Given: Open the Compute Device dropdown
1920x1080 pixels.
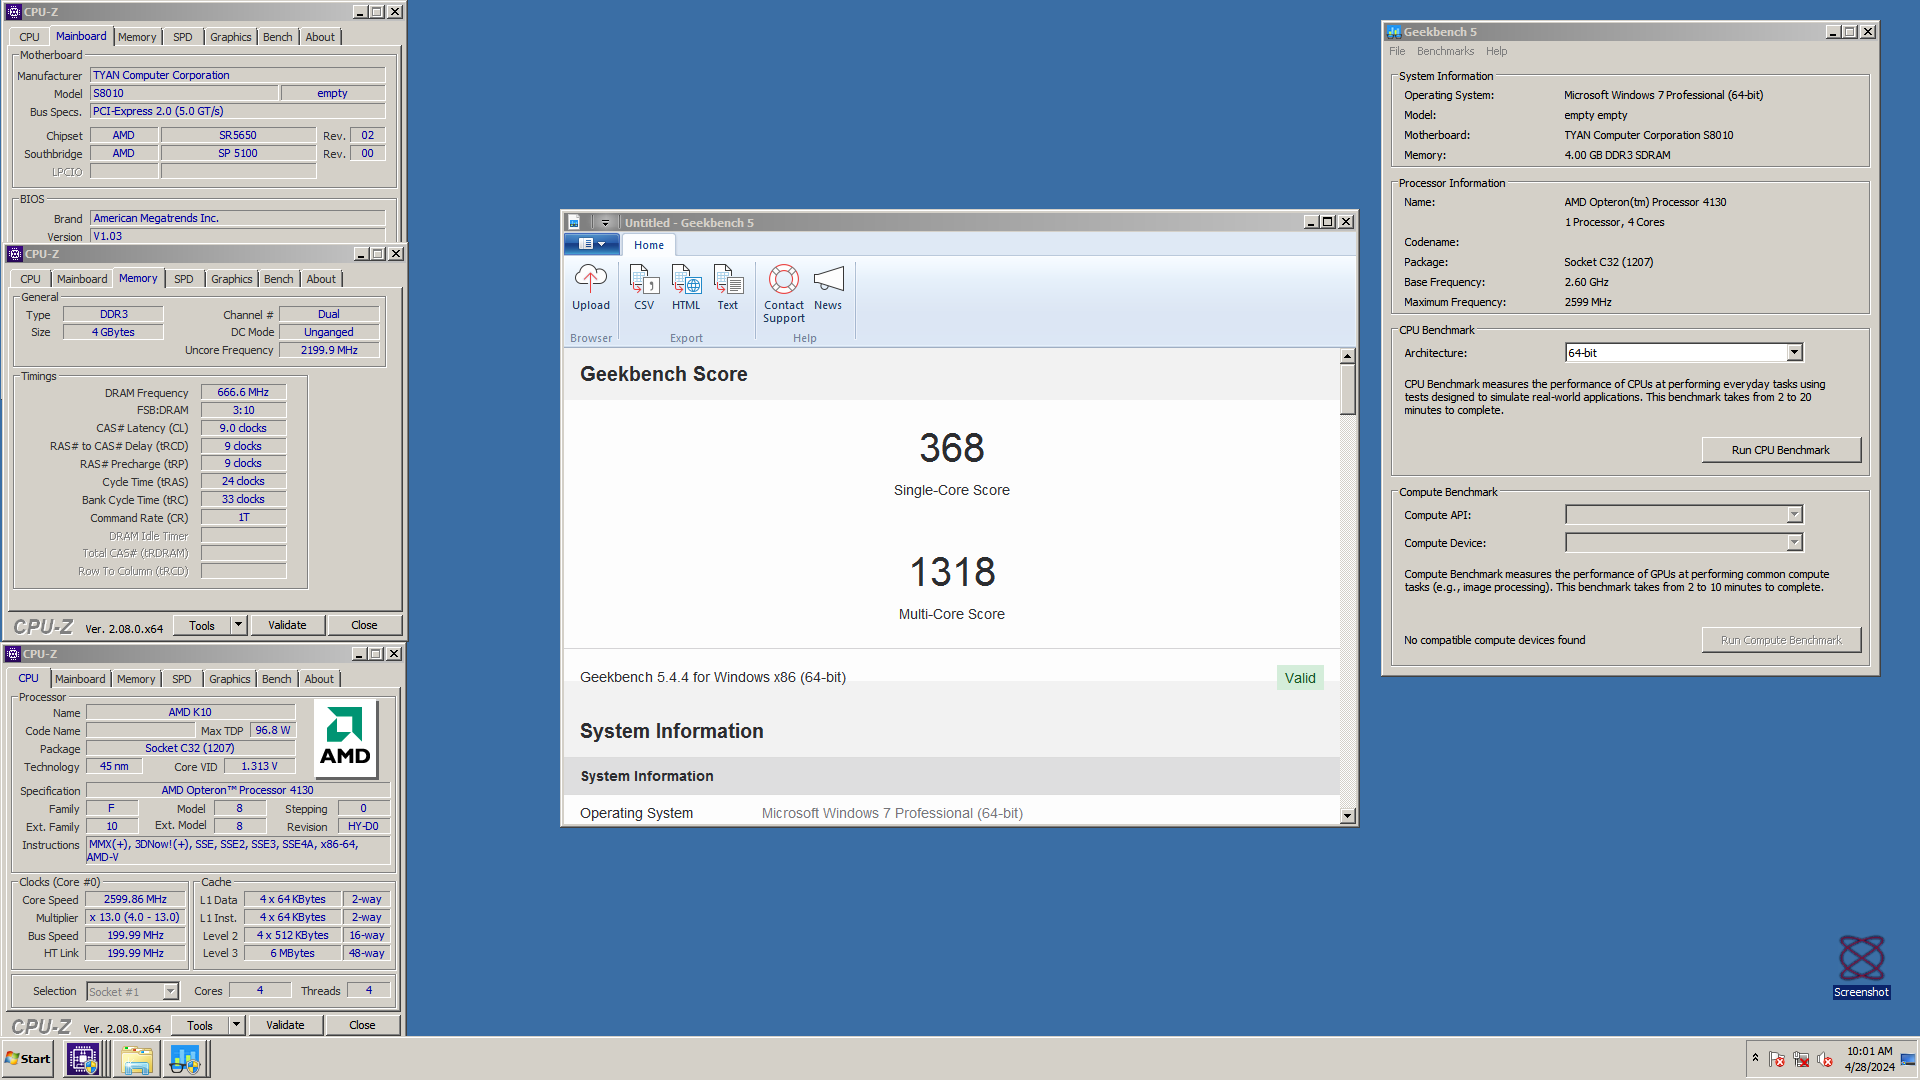Looking at the screenshot, I should tap(1683, 542).
